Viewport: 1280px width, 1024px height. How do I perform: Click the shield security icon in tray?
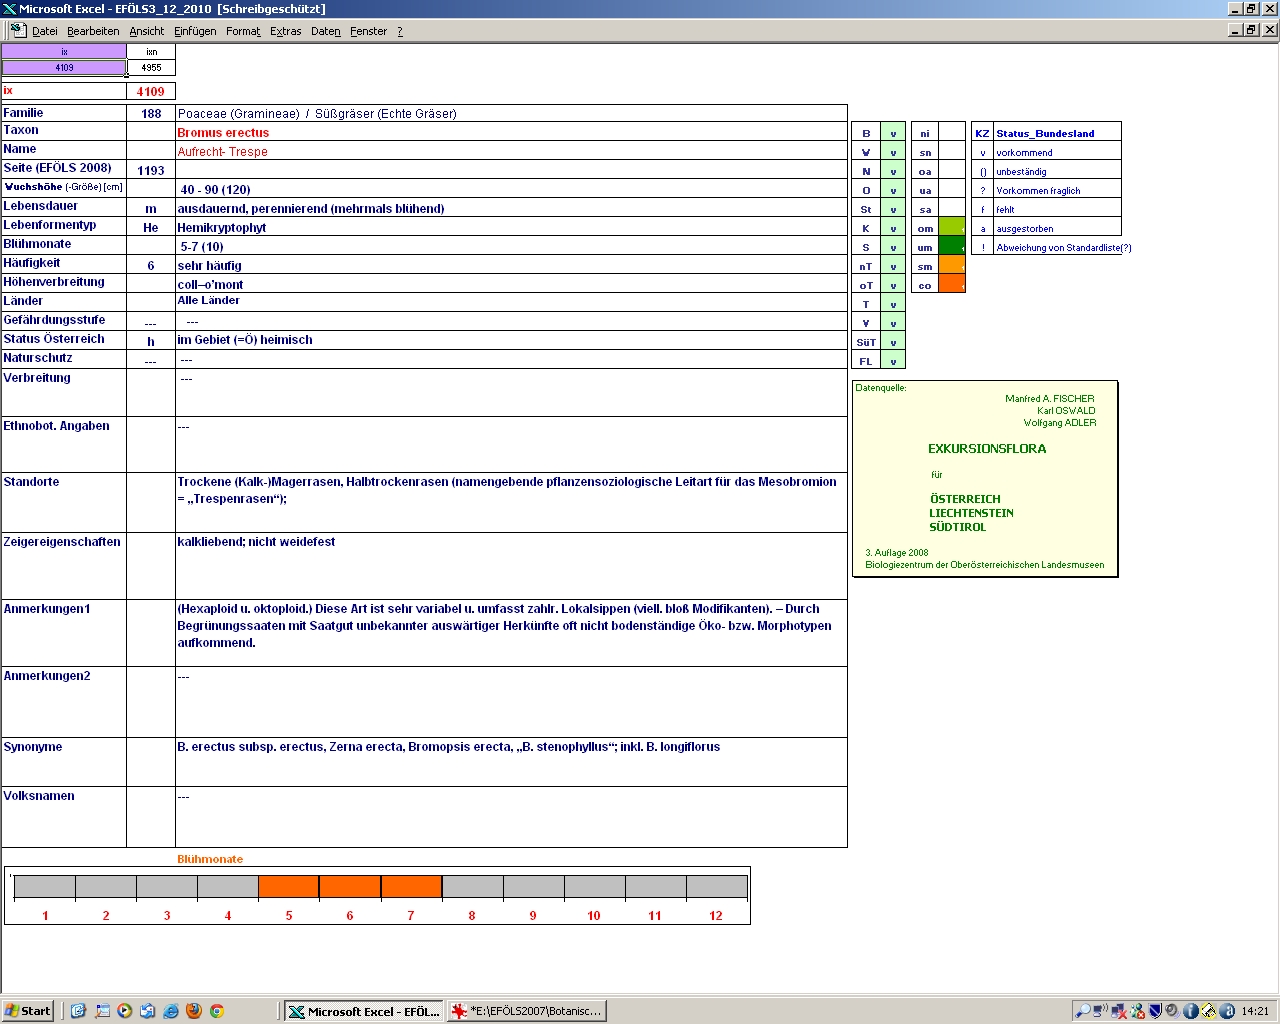(x=1155, y=1011)
